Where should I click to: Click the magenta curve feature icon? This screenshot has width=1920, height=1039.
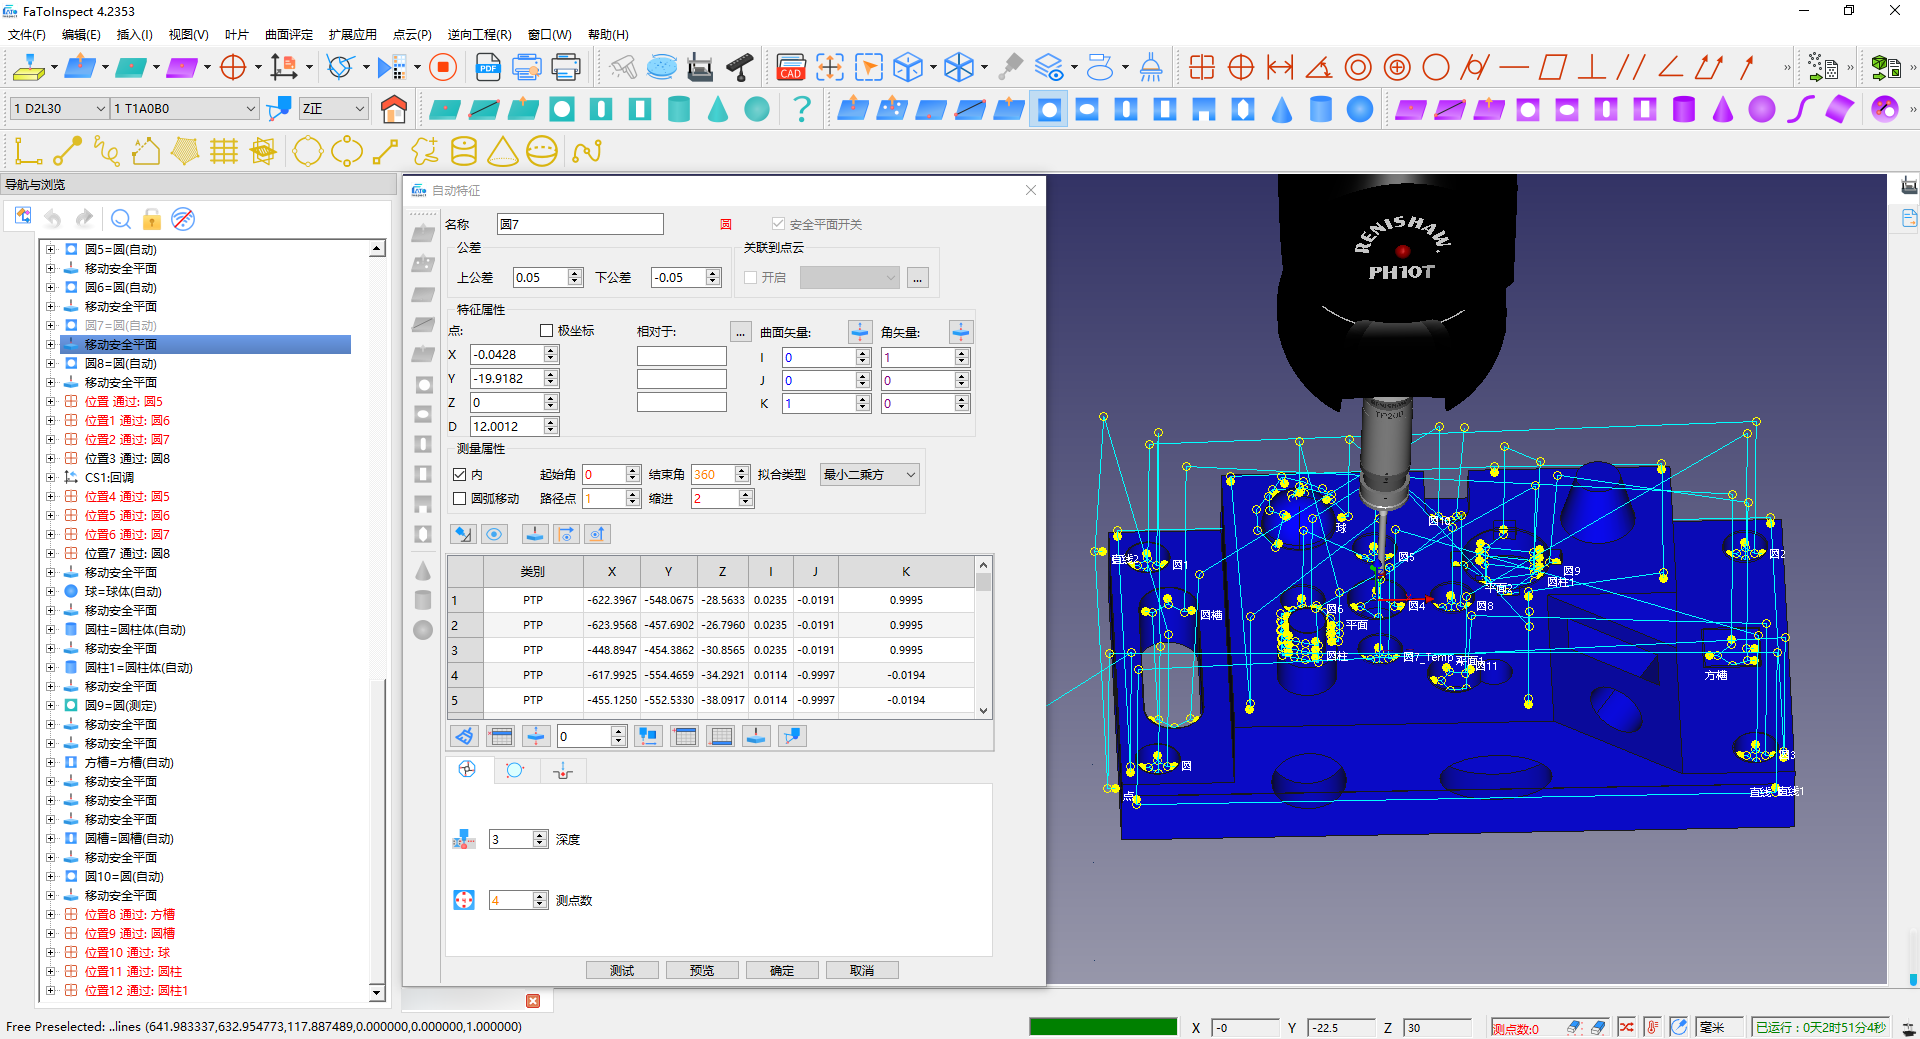[1801, 109]
